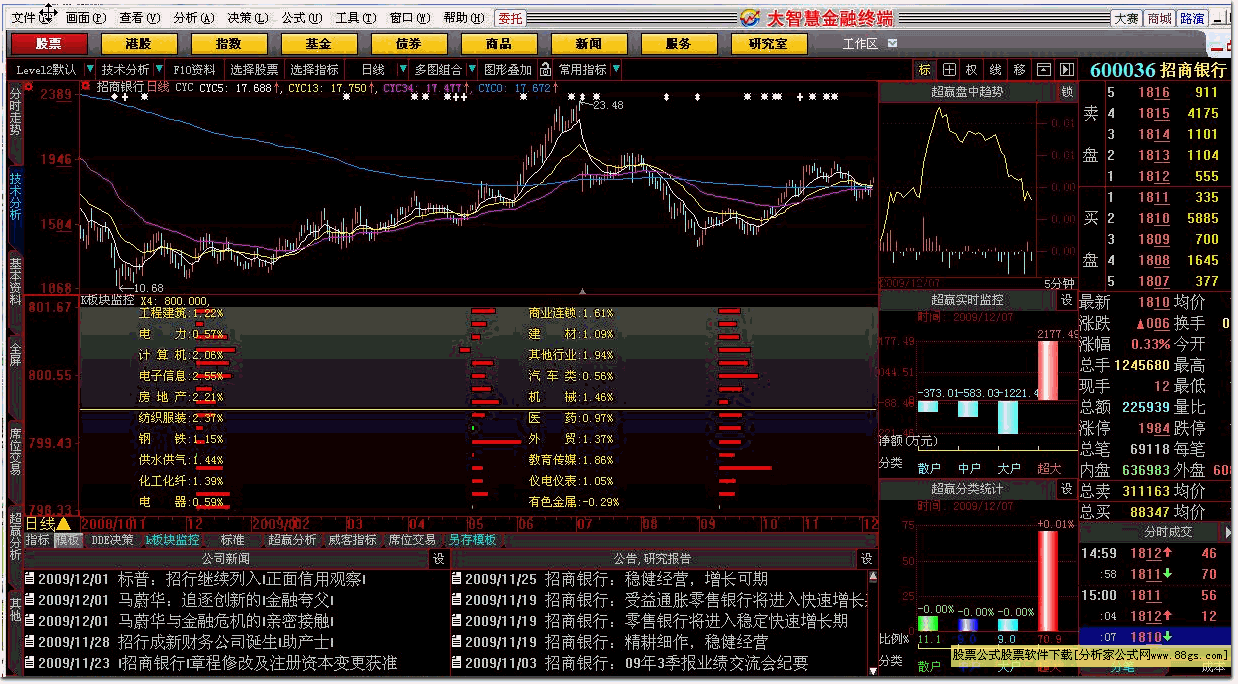Open the 分析 menu
The height and width of the screenshot is (684, 1238).
(193, 18)
